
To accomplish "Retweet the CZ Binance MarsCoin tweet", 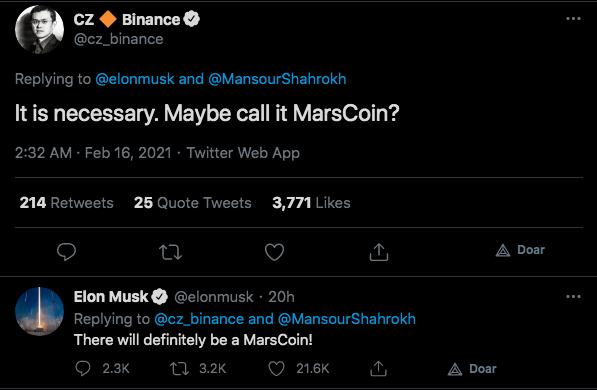I will click(170, 252).
